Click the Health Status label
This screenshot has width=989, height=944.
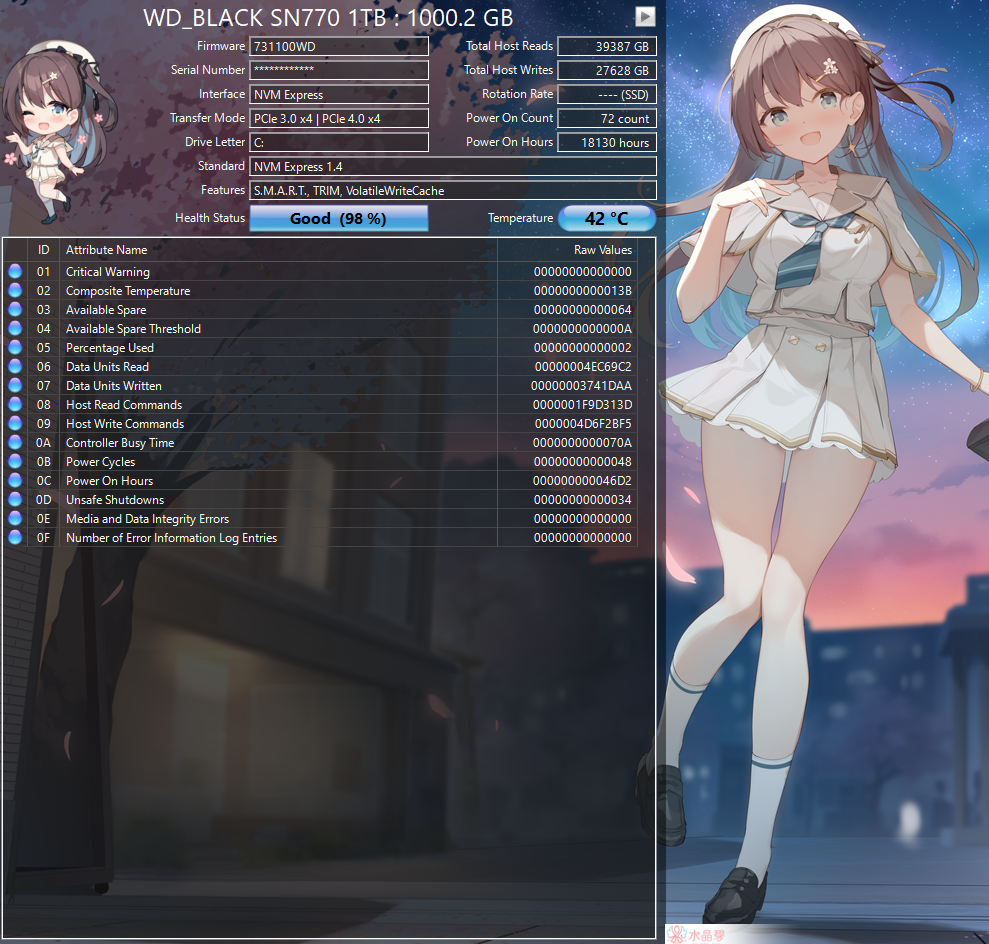point(210,218)
